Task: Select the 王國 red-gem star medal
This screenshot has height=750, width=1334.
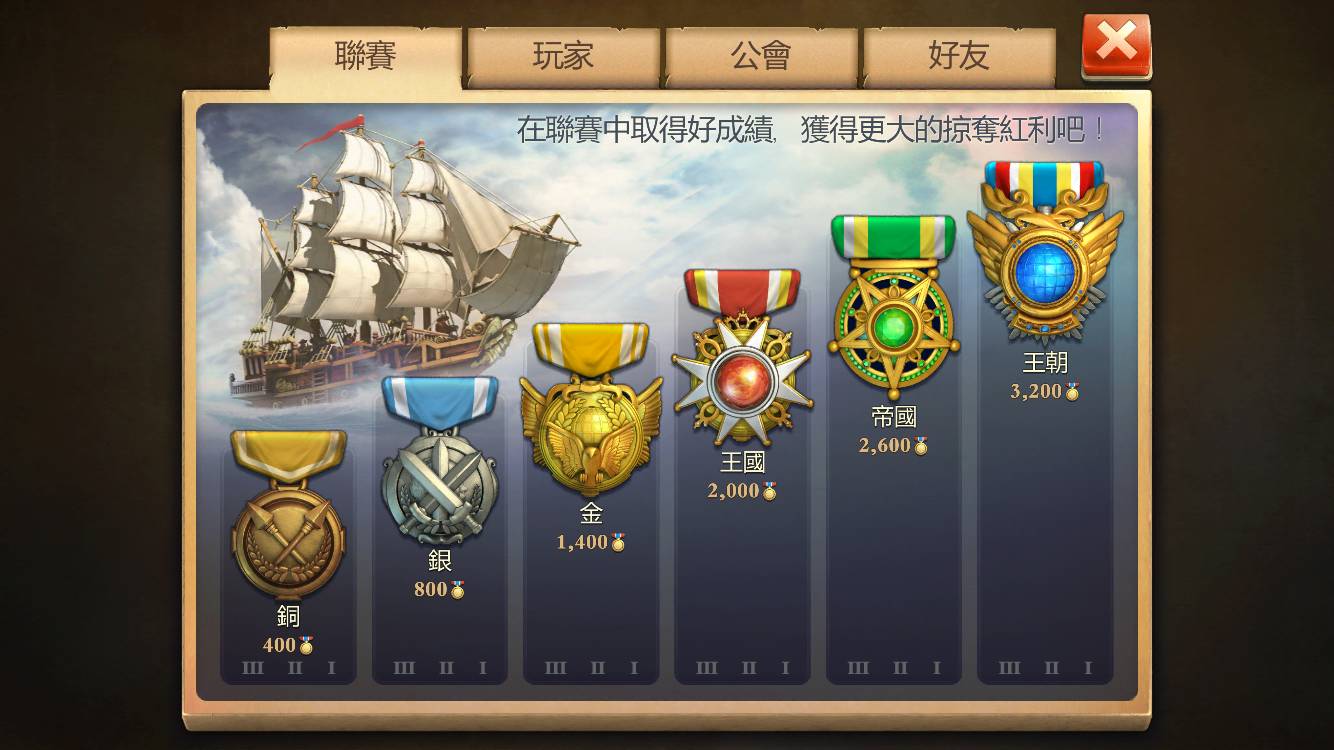Action: tap(742, 357)
